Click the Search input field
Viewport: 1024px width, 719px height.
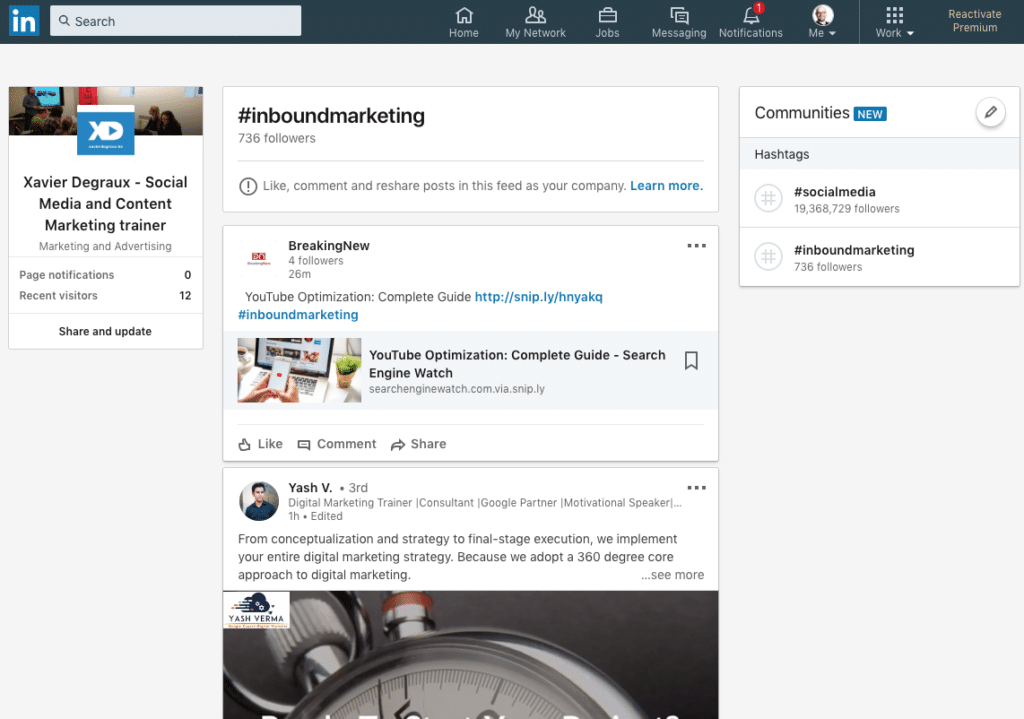point(175,21)
